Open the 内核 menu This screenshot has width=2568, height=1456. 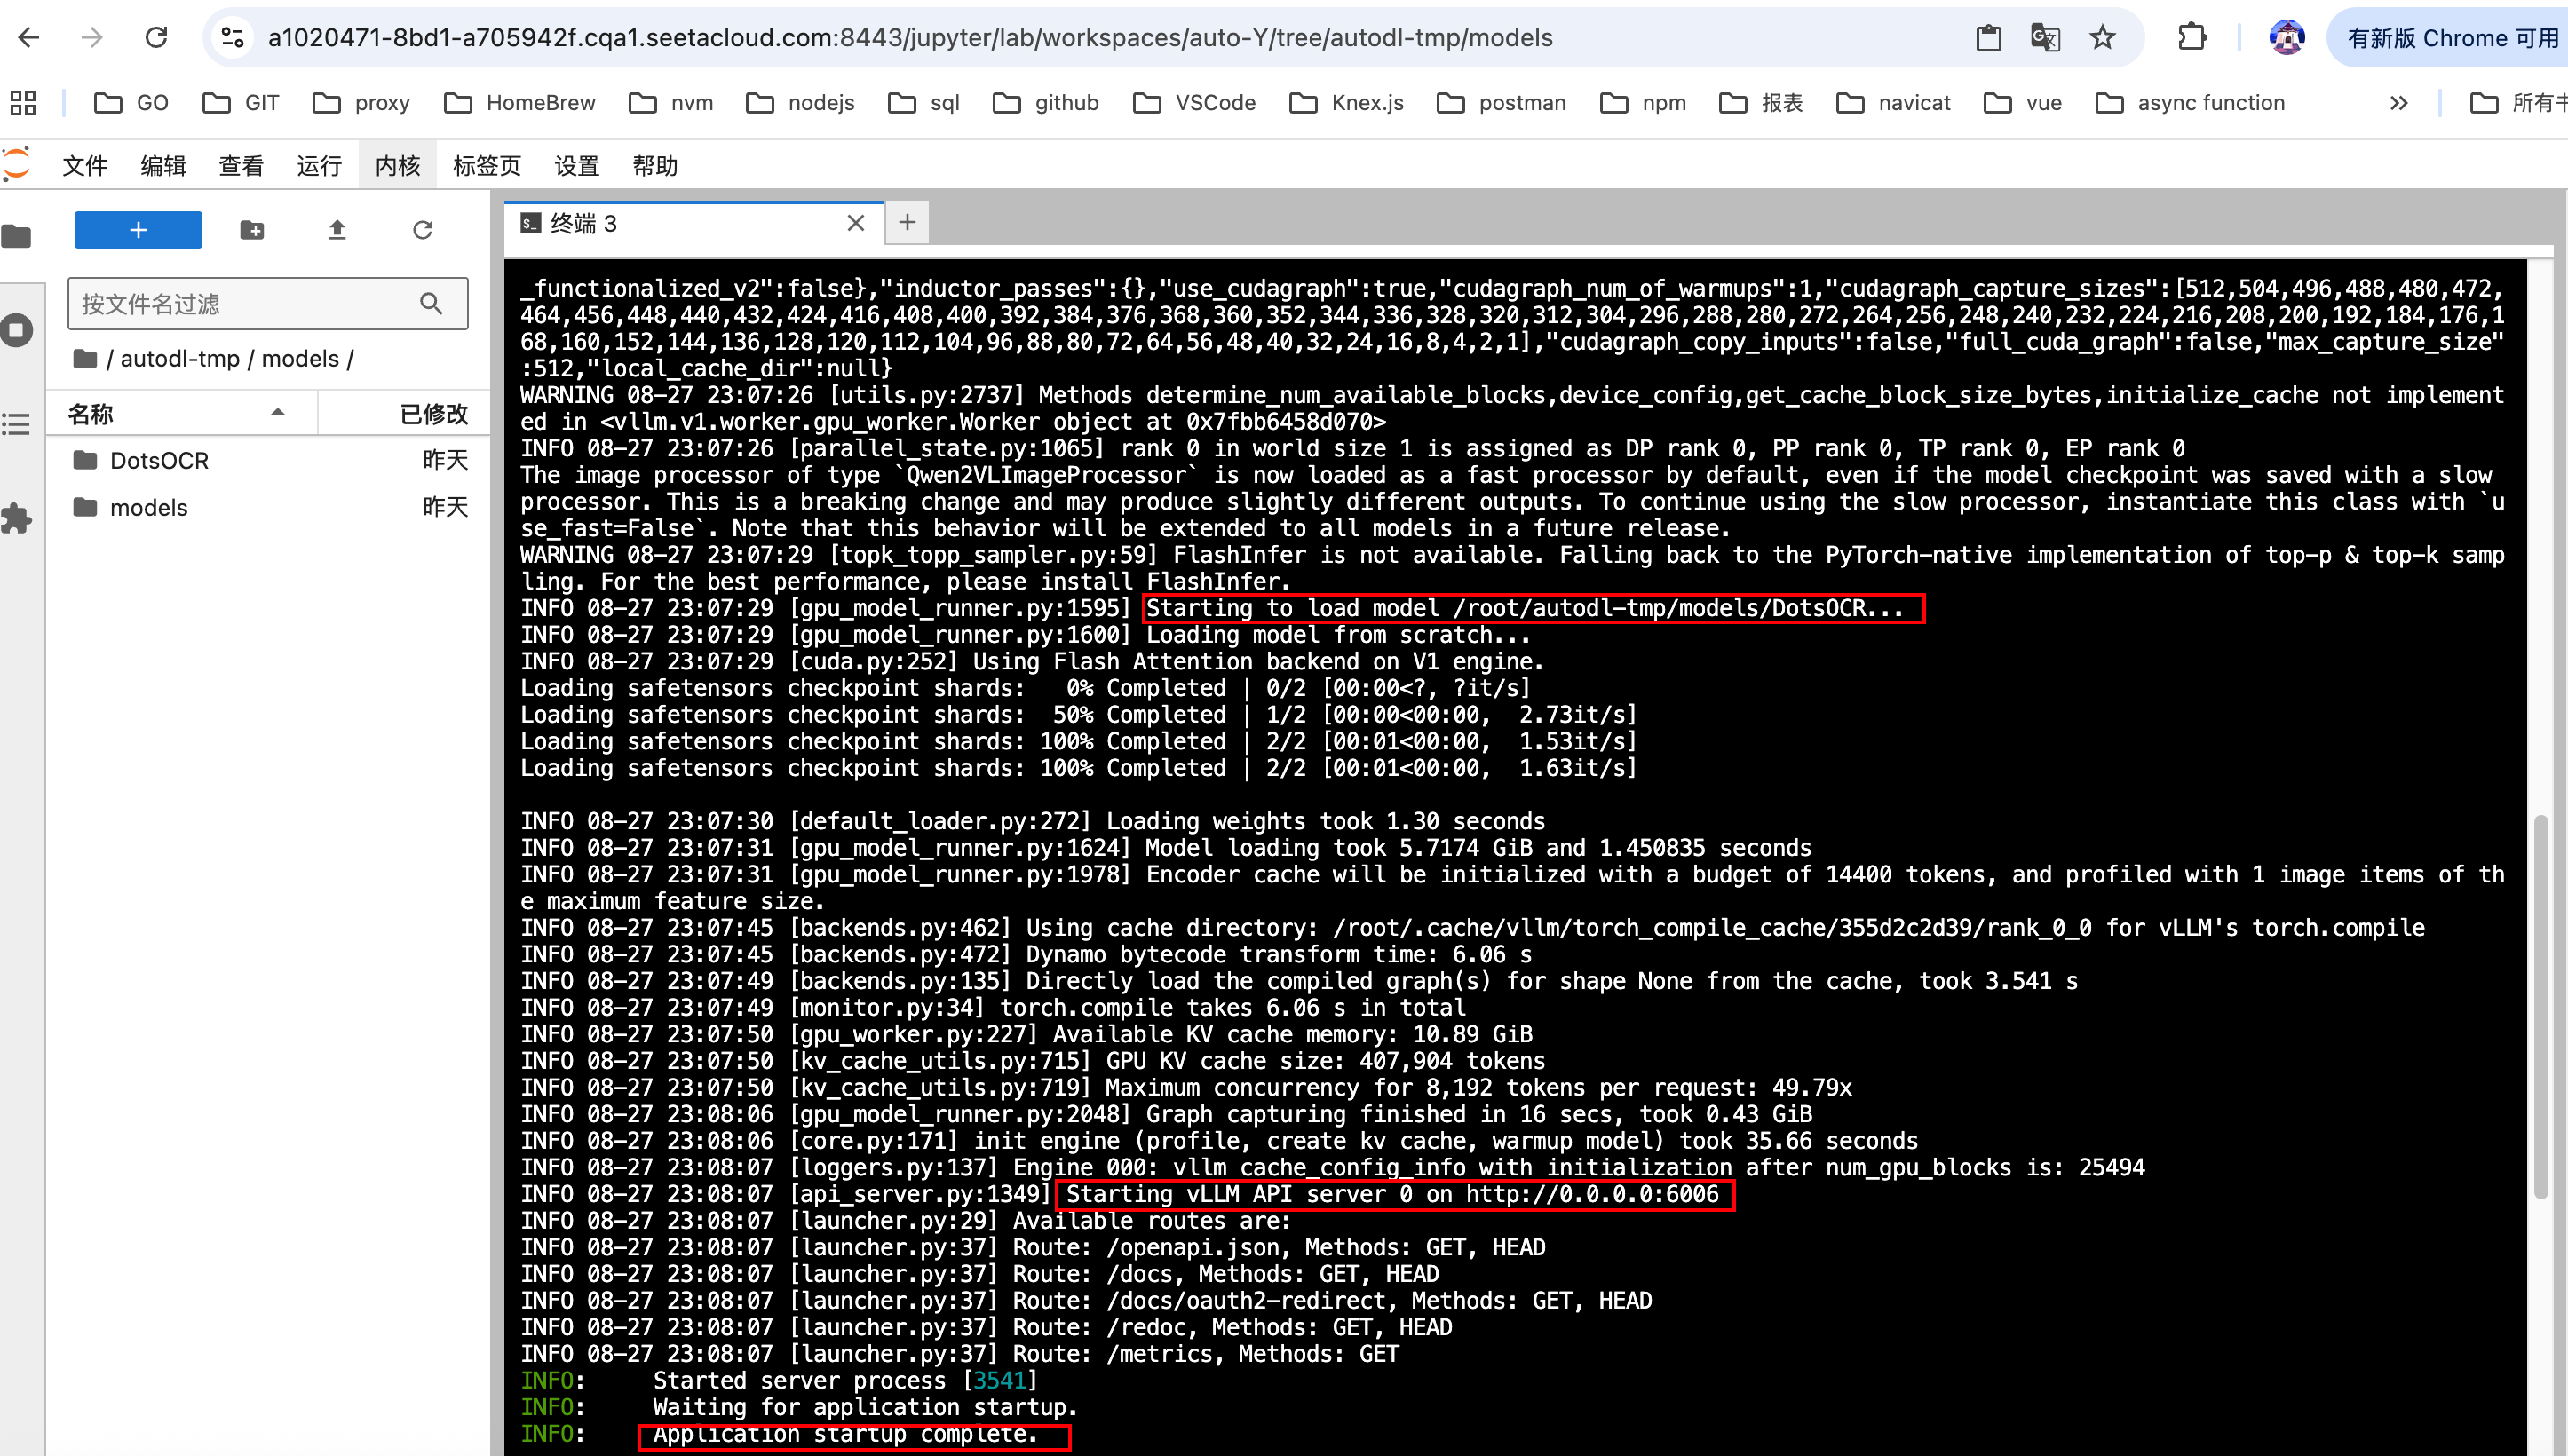[x=397, y=166]
